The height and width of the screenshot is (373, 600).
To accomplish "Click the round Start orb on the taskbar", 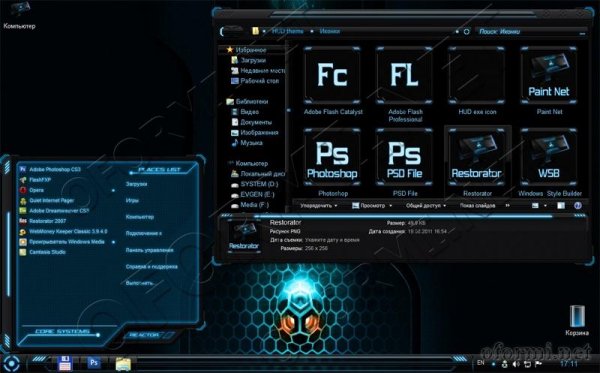I will pyautogui.click(x=11, y=363).
